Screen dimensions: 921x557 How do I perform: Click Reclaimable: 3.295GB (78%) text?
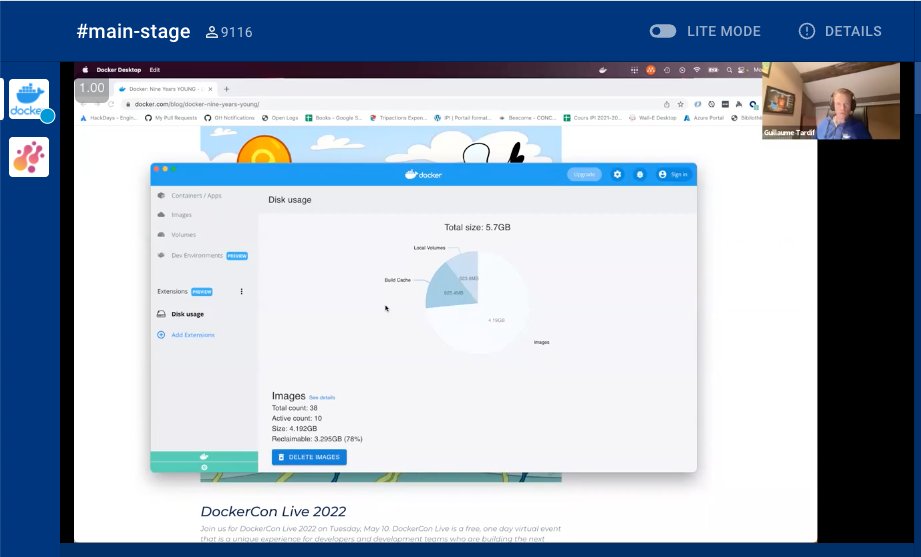coord(317,439)
